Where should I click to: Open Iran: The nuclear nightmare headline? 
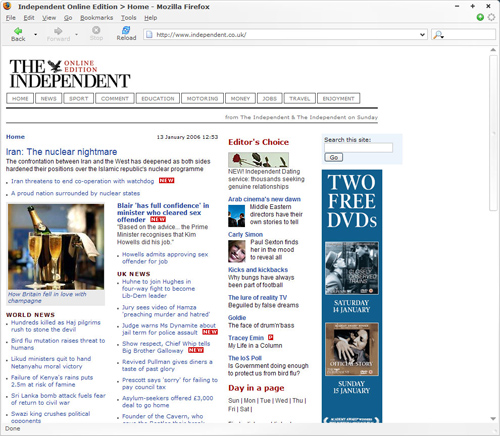(x=61, y=152)
